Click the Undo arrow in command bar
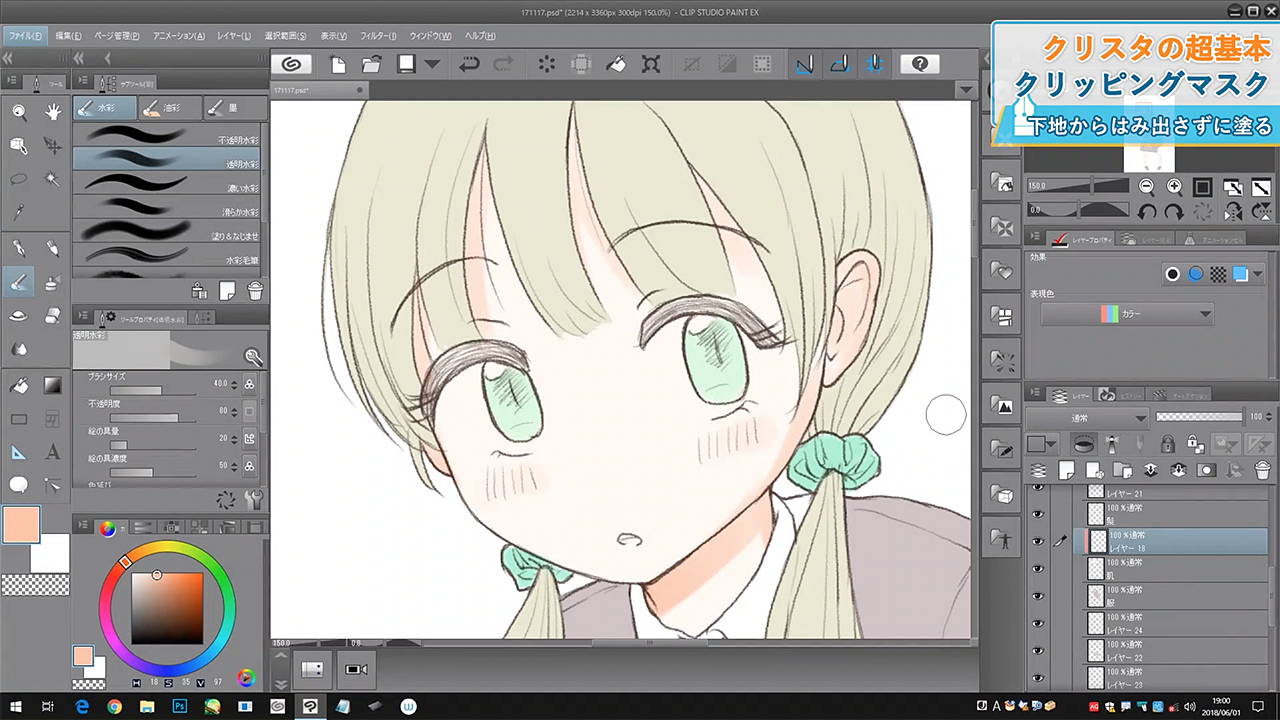1280x720 pixels. 468,64
